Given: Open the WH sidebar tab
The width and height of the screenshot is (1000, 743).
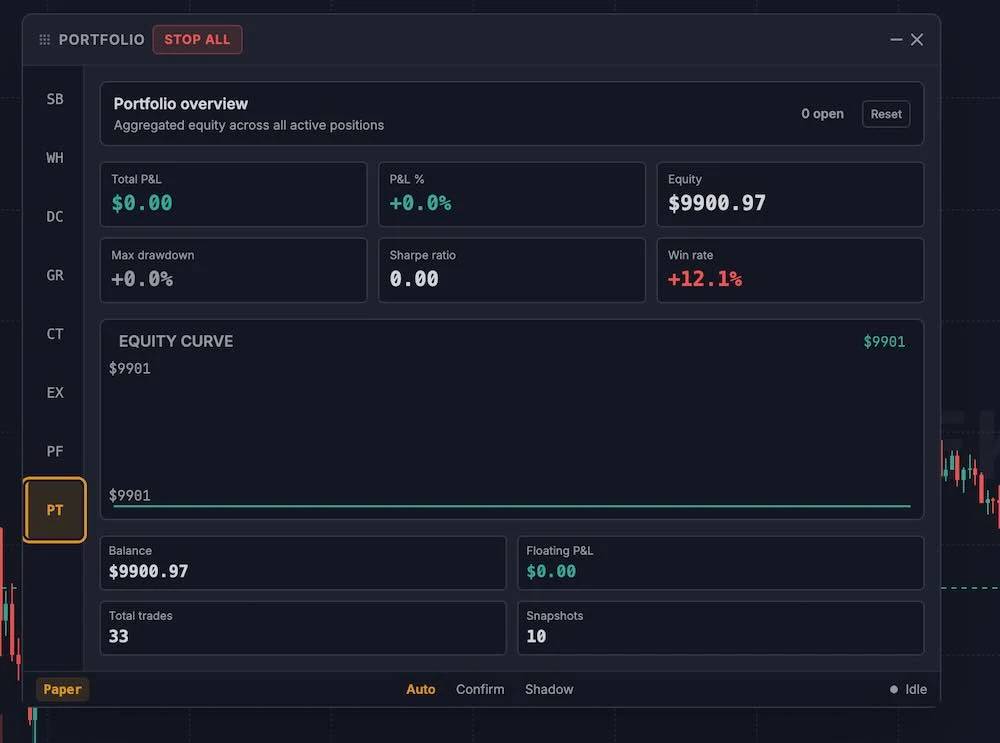Looking at the screenshot, I should click(55, 158).
